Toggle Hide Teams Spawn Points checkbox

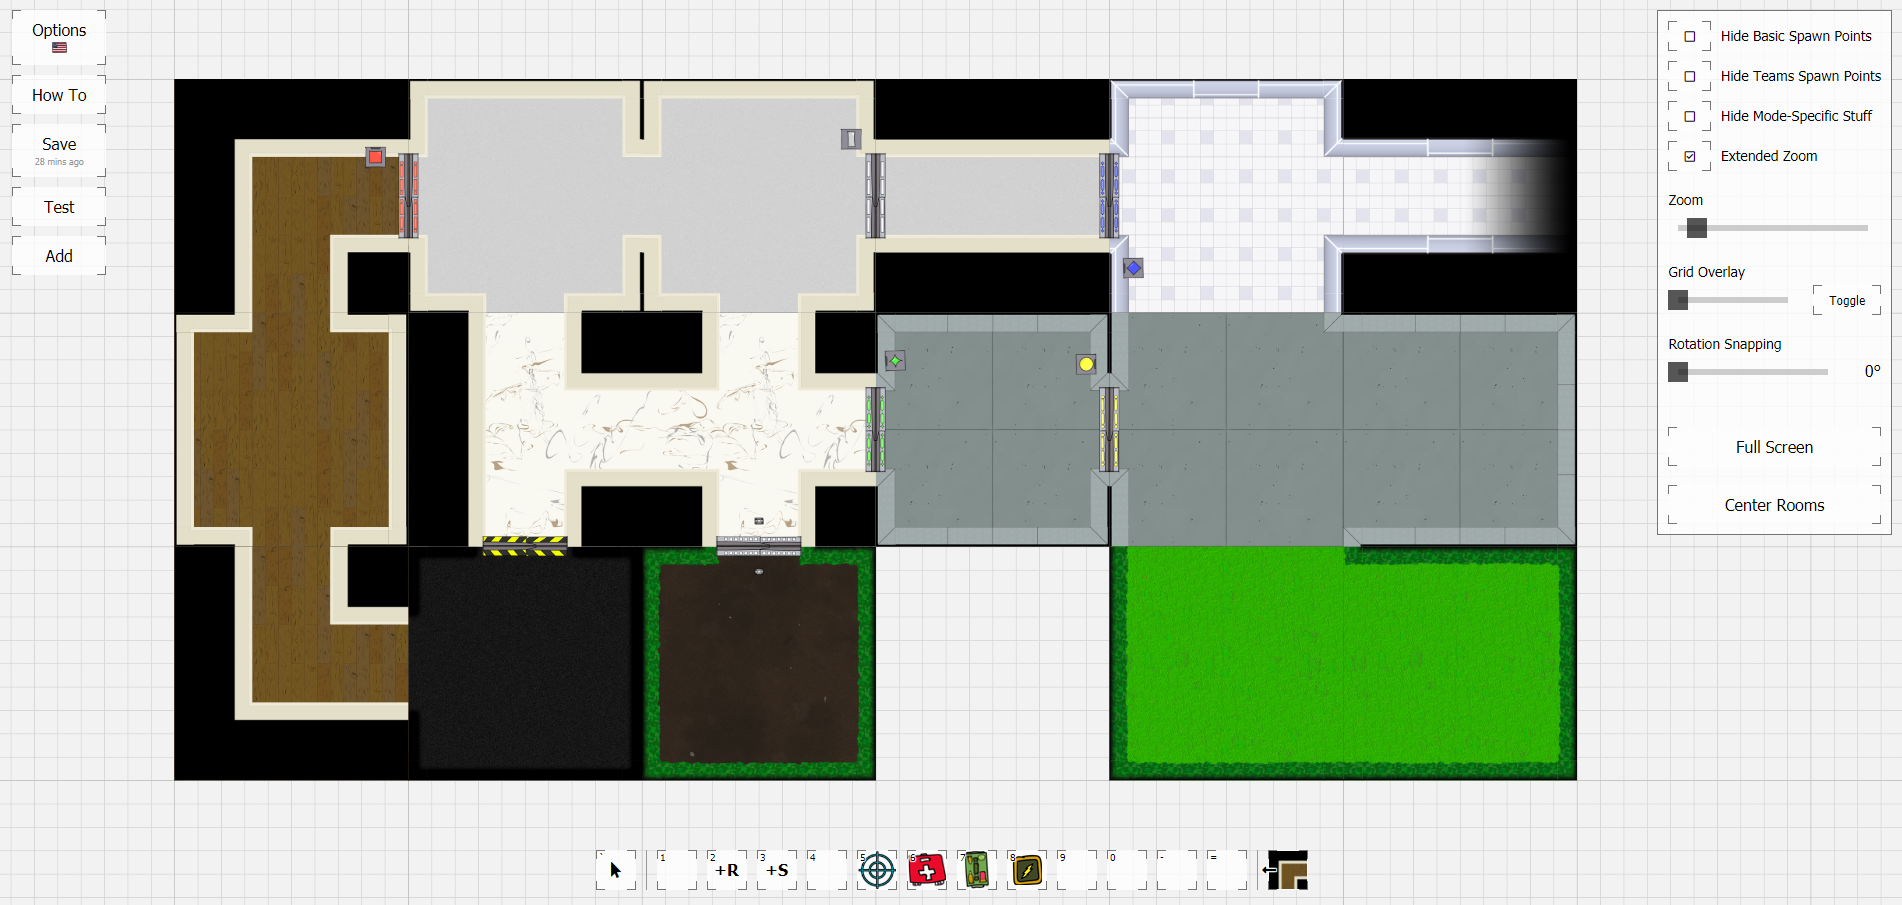[x=1690, y=76]
